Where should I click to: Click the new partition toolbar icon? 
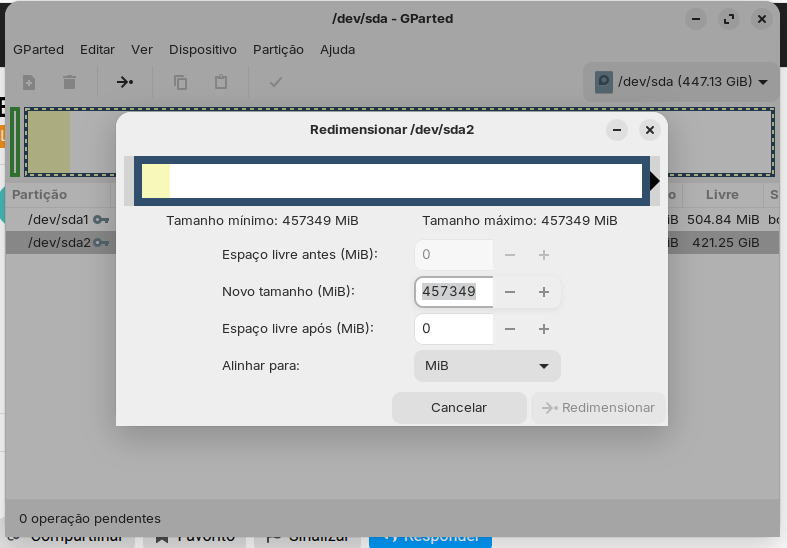[x=29, y=82]
